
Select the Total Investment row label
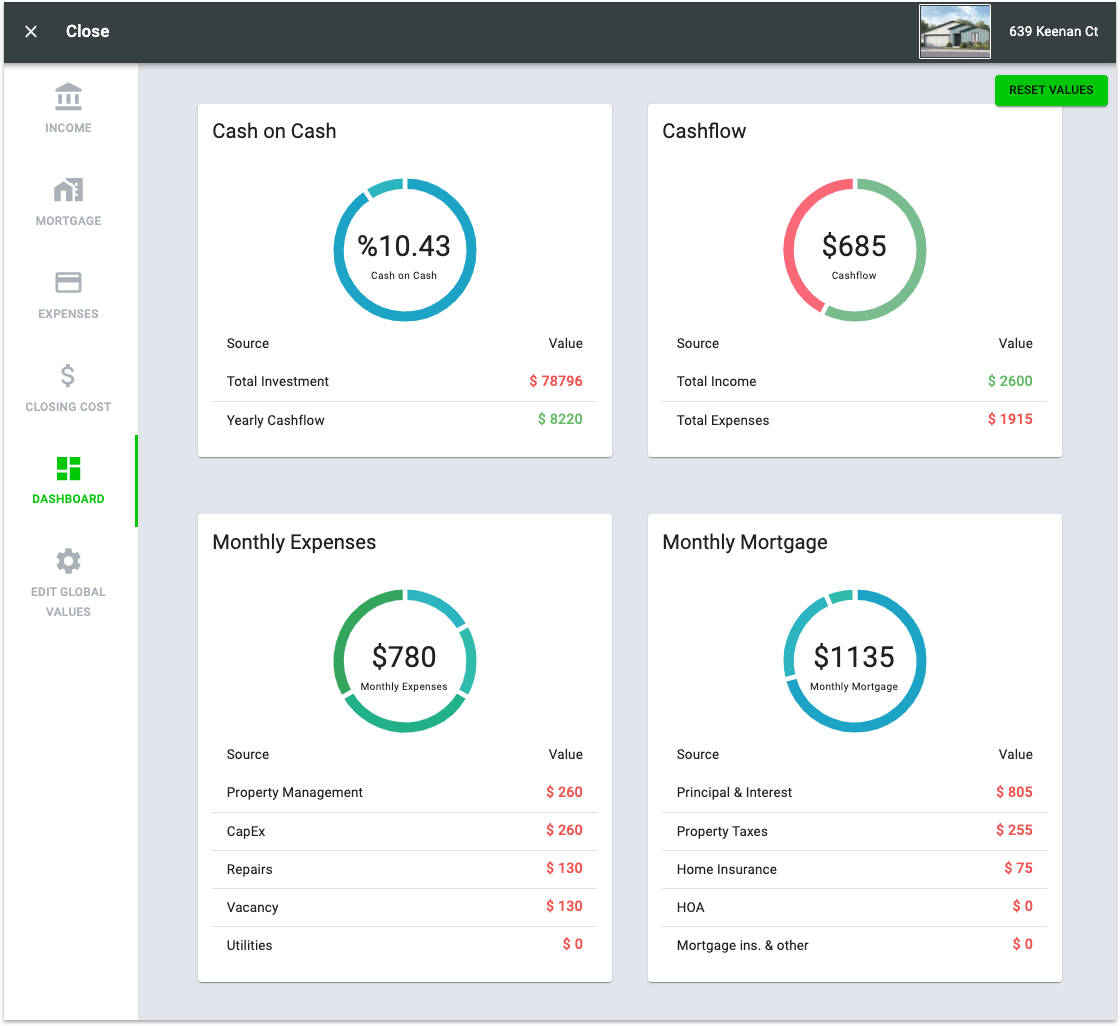(x=278, y=382)
